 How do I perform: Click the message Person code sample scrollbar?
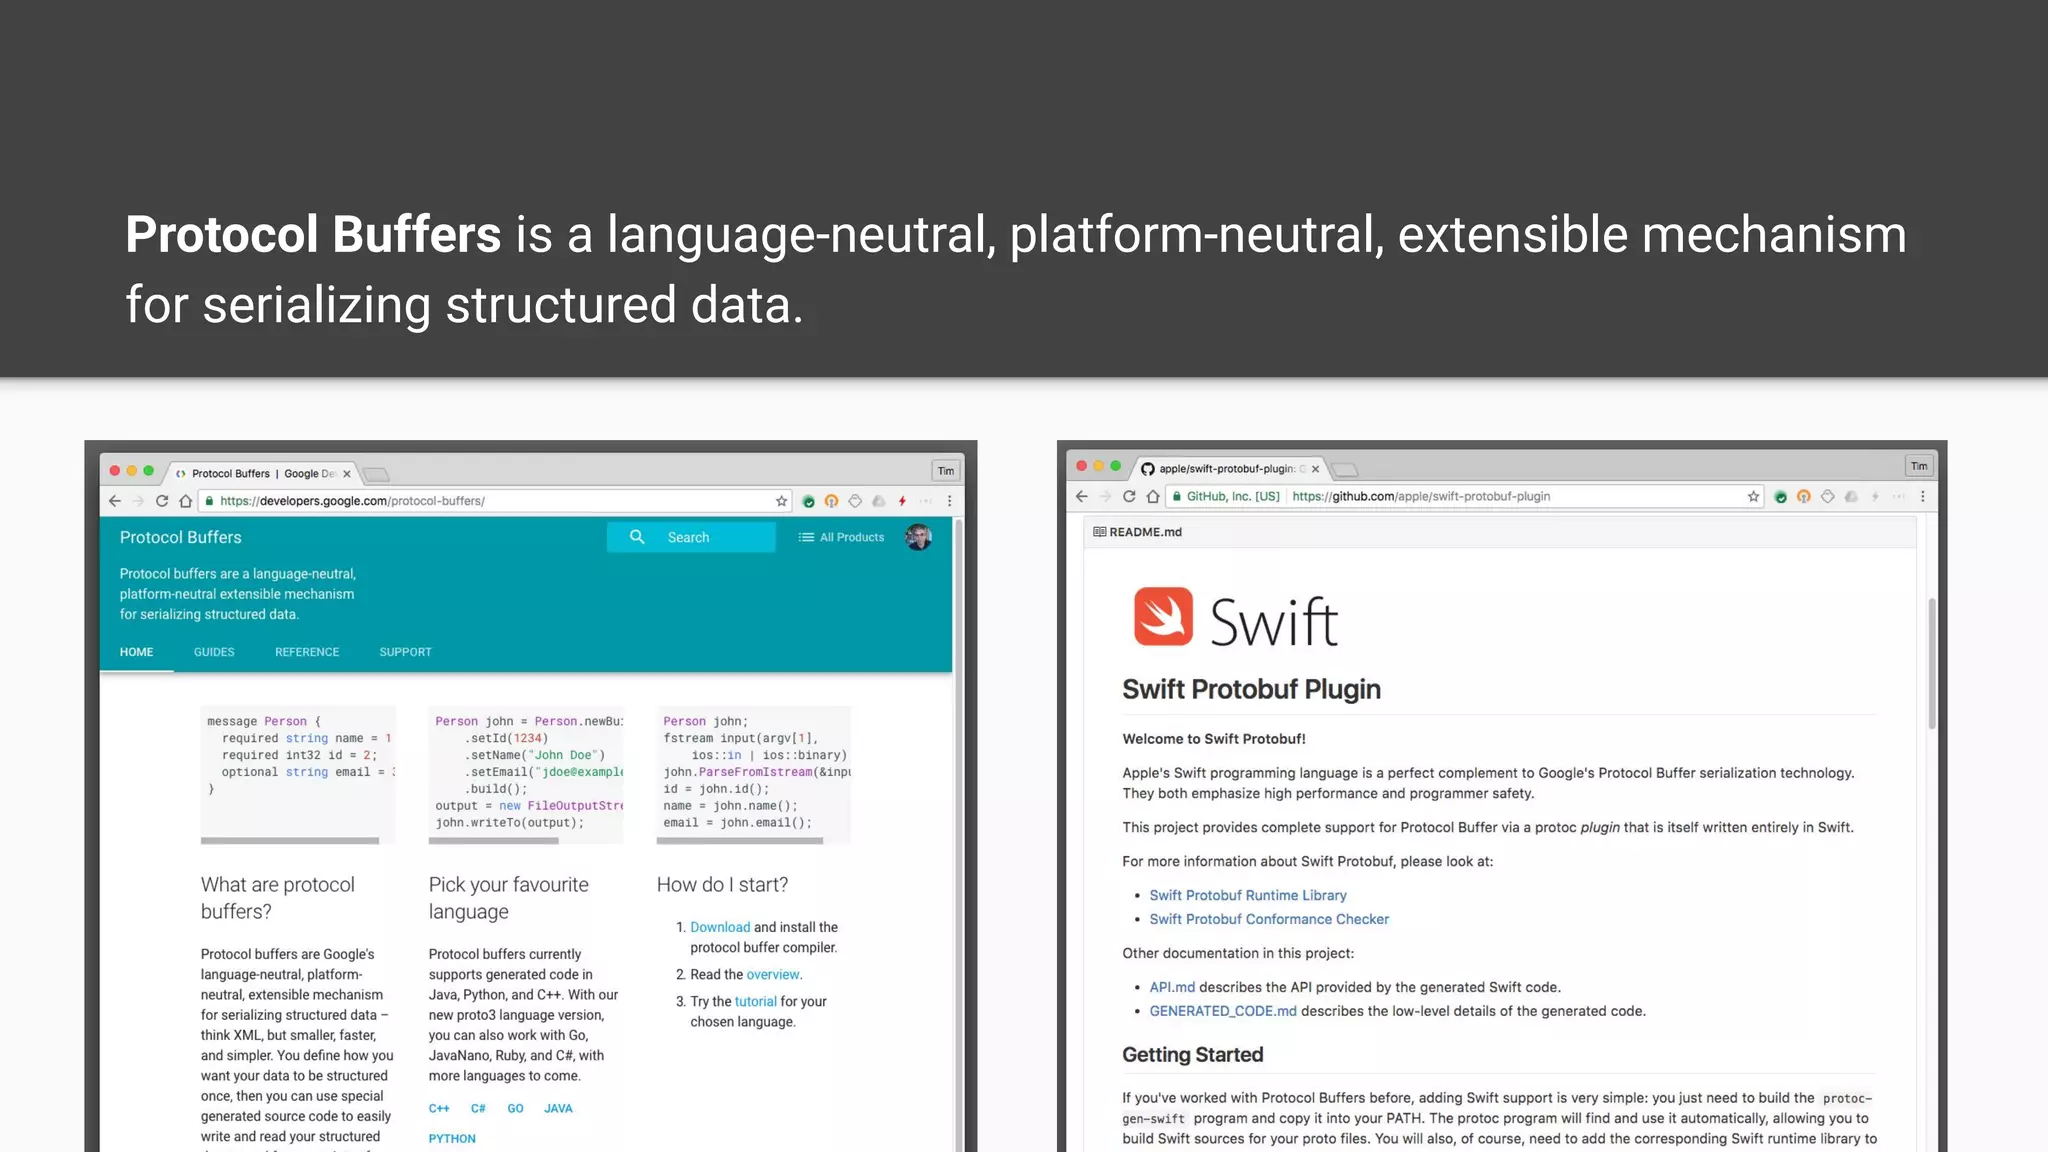[x=290, y=841]
